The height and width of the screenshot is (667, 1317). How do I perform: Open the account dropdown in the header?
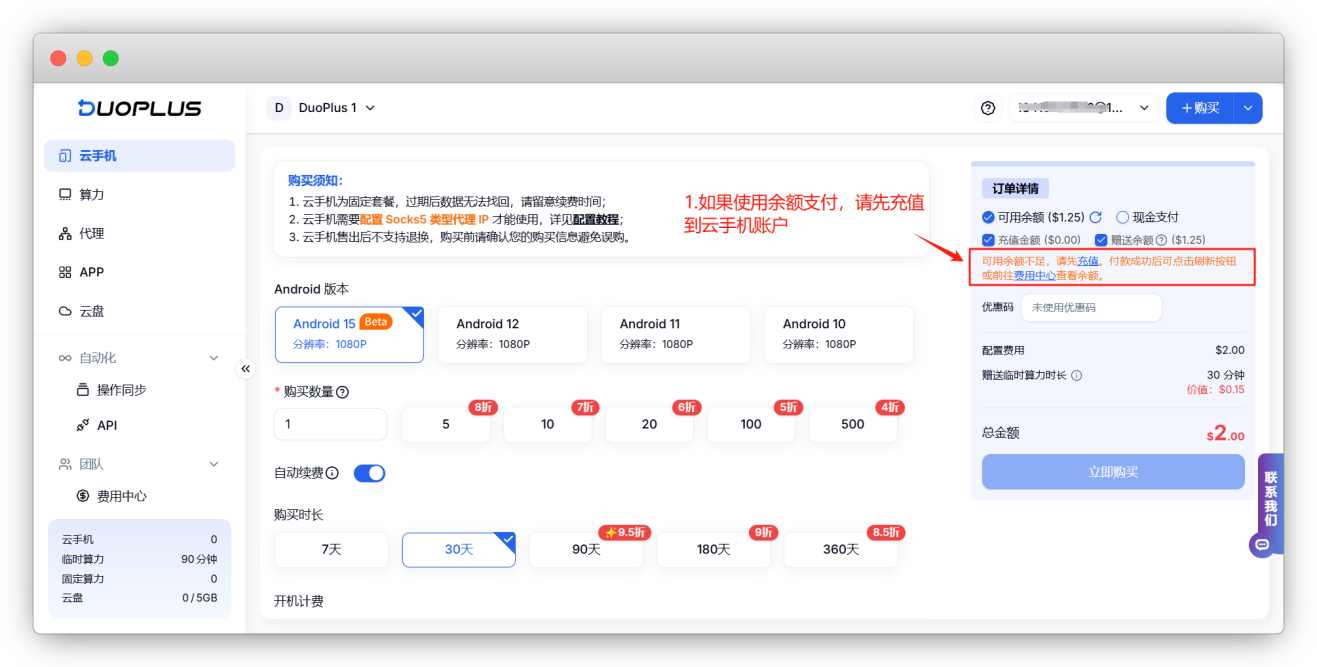tap(1083, 108)
